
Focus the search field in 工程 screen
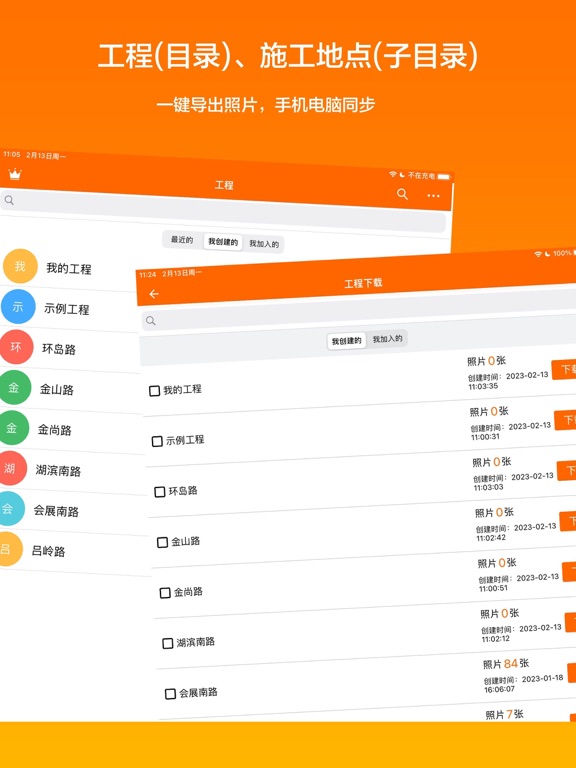223,212
